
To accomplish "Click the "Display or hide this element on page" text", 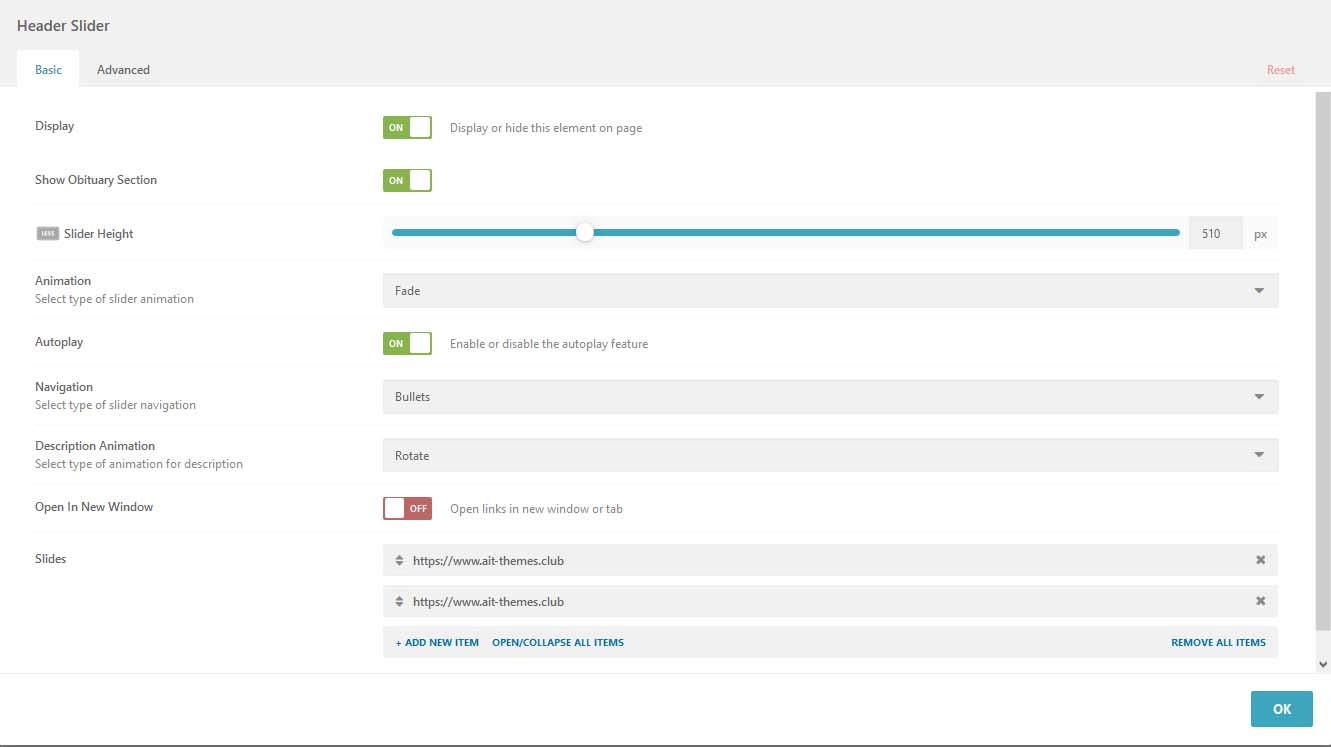I will tap(546, 128).
